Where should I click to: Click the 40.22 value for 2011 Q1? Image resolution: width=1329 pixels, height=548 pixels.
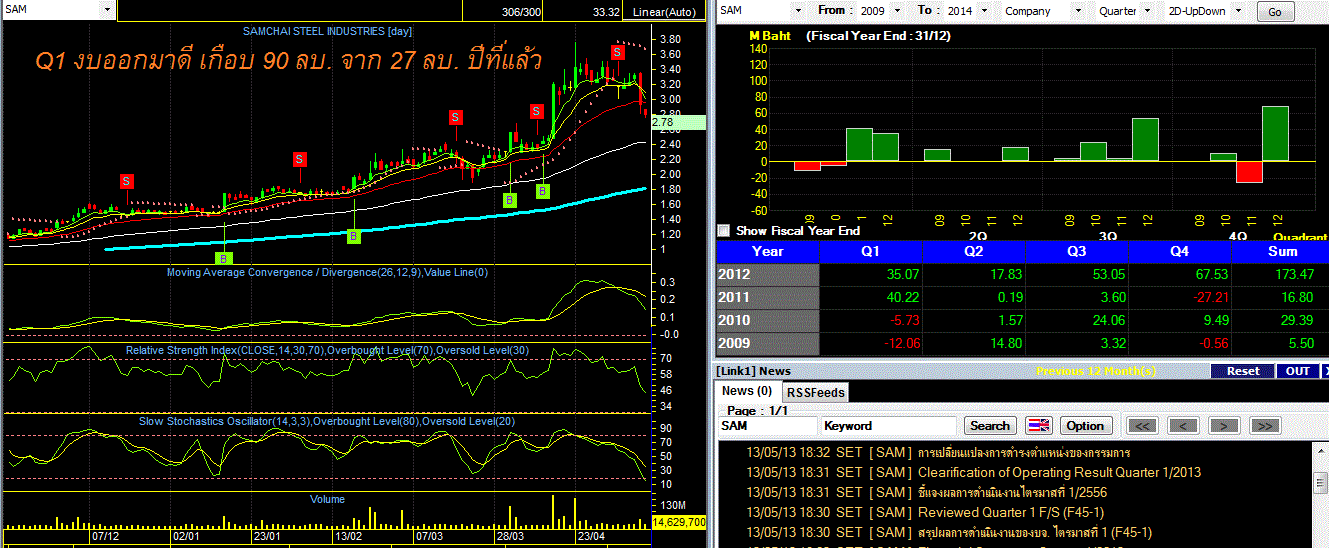pos(902,297)
